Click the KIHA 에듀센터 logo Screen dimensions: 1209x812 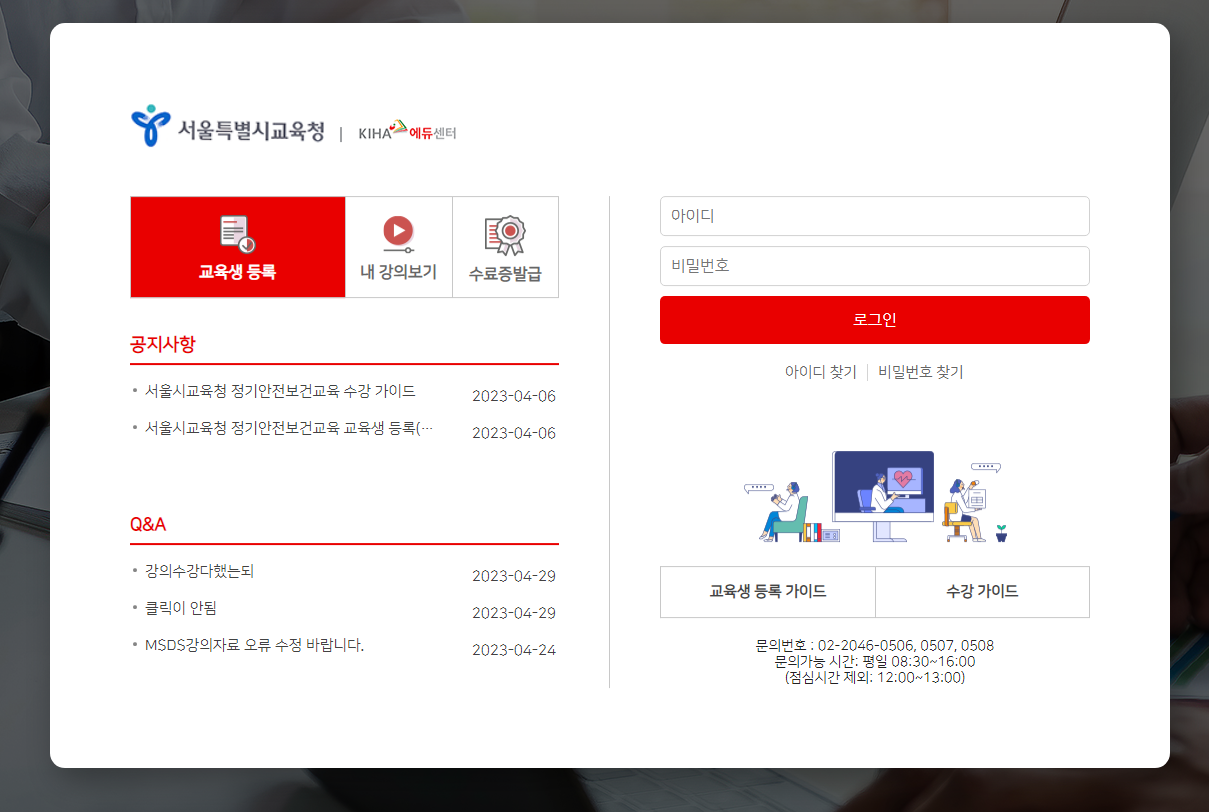coord(407,131)
